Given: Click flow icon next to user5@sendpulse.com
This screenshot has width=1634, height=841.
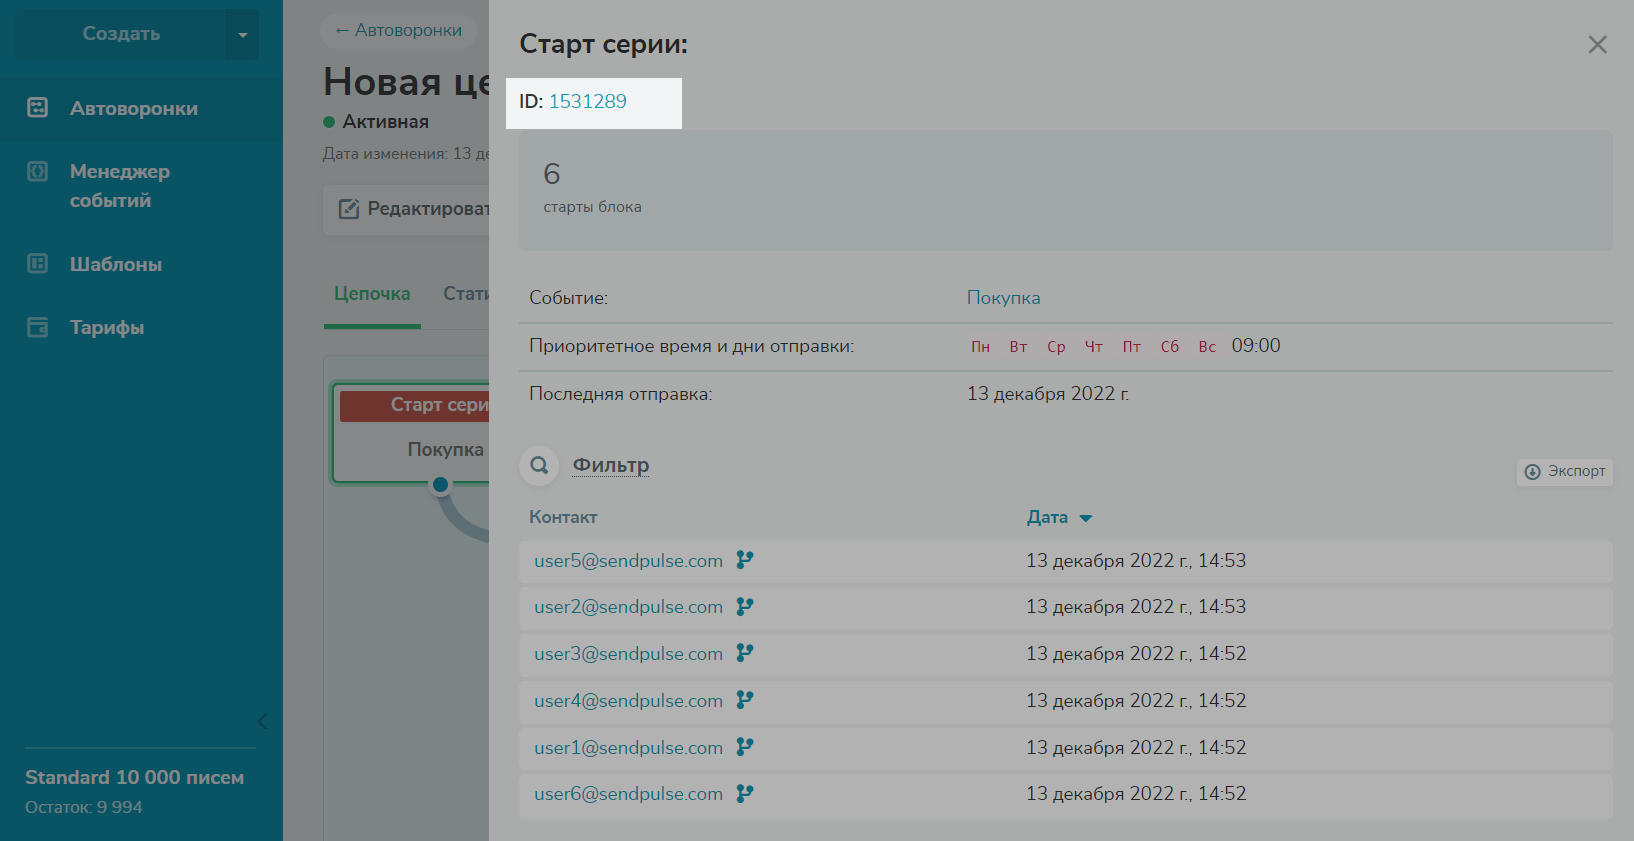Looking at the screenshot, I should 745,560.
